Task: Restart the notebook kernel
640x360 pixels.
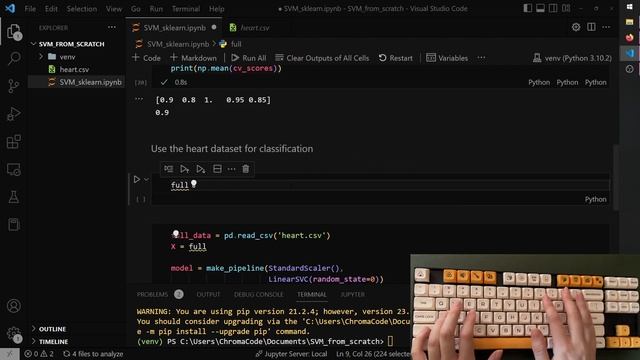Action: (x=396, y=58)
